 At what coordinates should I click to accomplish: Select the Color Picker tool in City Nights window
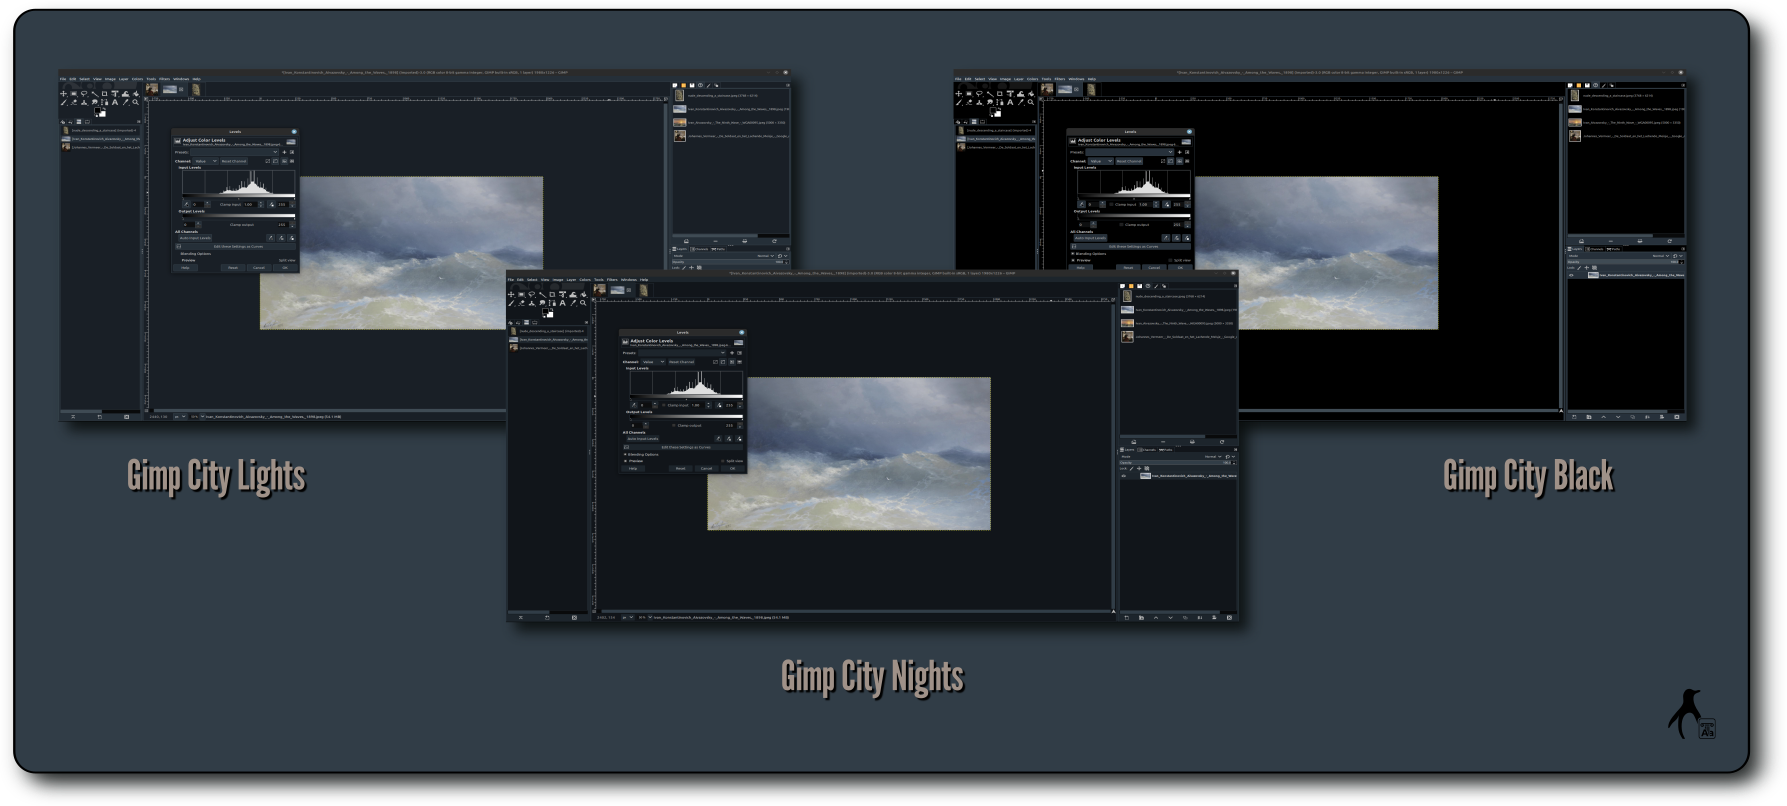tap(573, 303)
